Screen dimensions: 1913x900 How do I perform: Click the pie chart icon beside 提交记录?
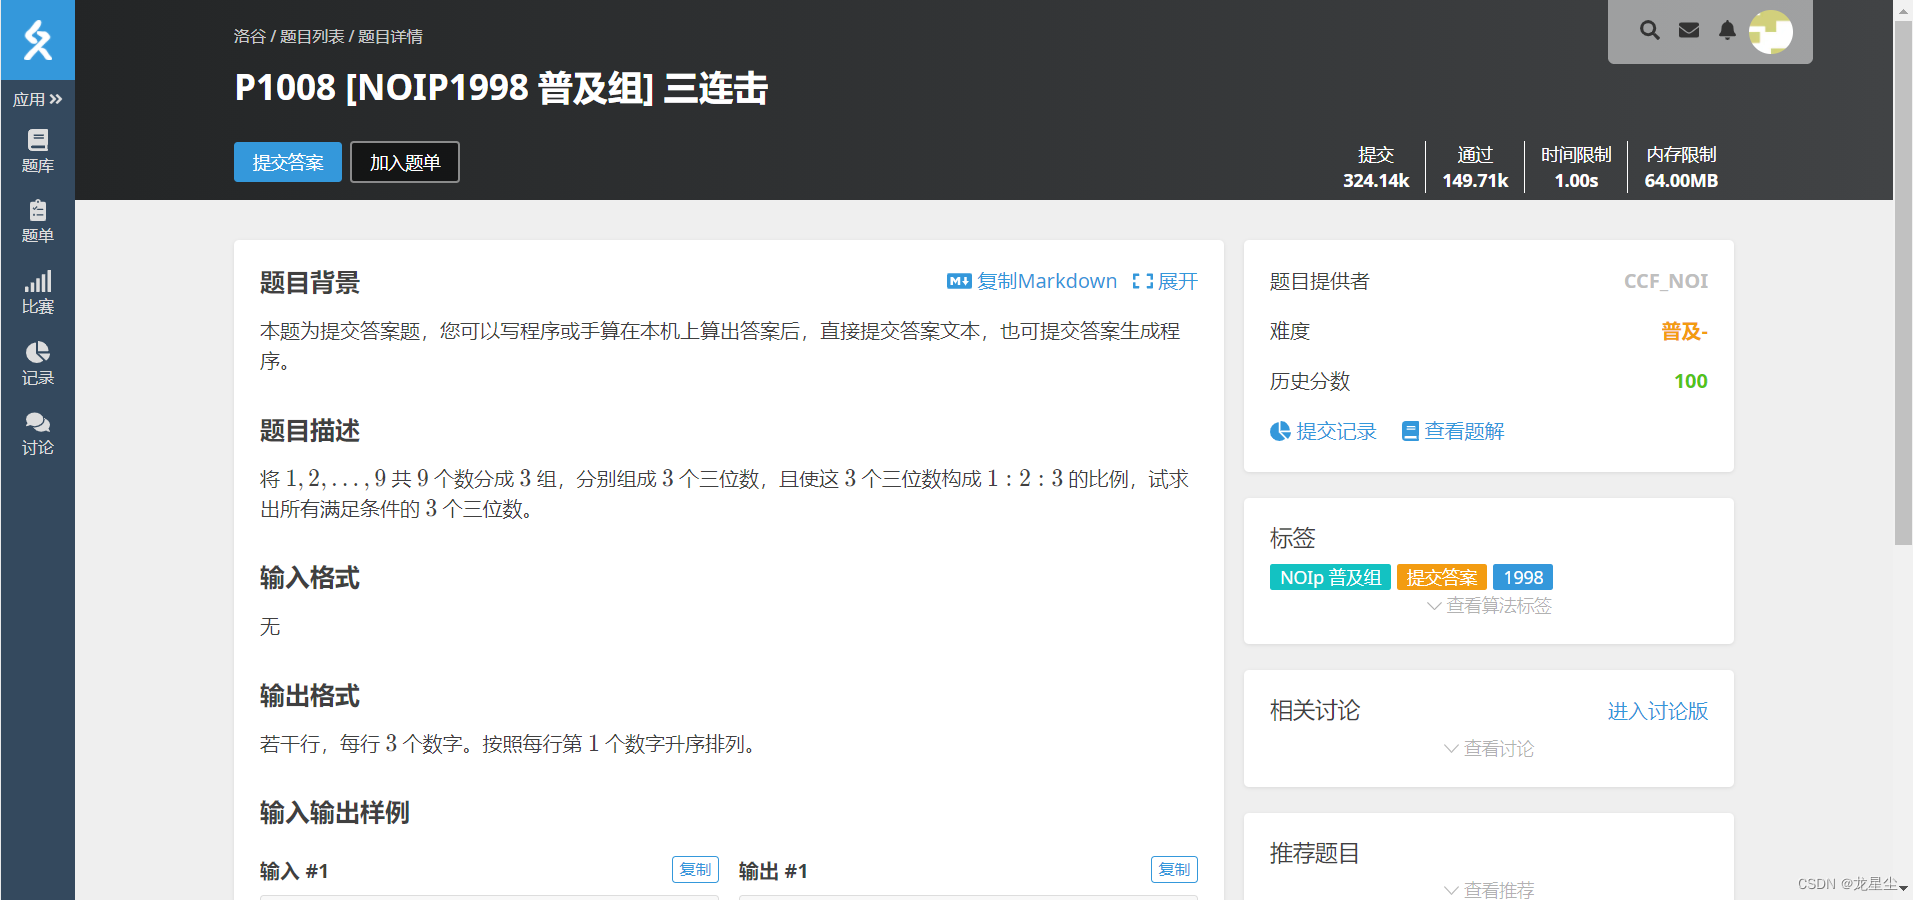1280,431
